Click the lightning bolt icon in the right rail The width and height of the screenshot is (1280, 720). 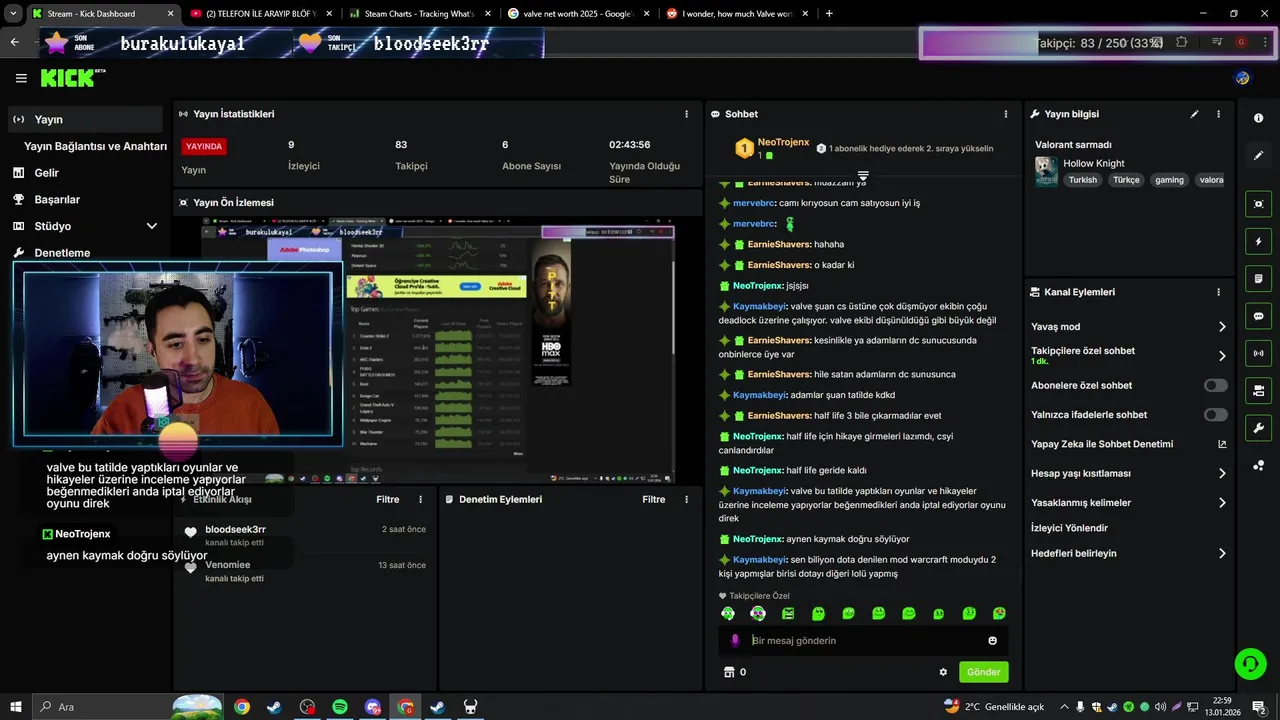pos(1258,241)
